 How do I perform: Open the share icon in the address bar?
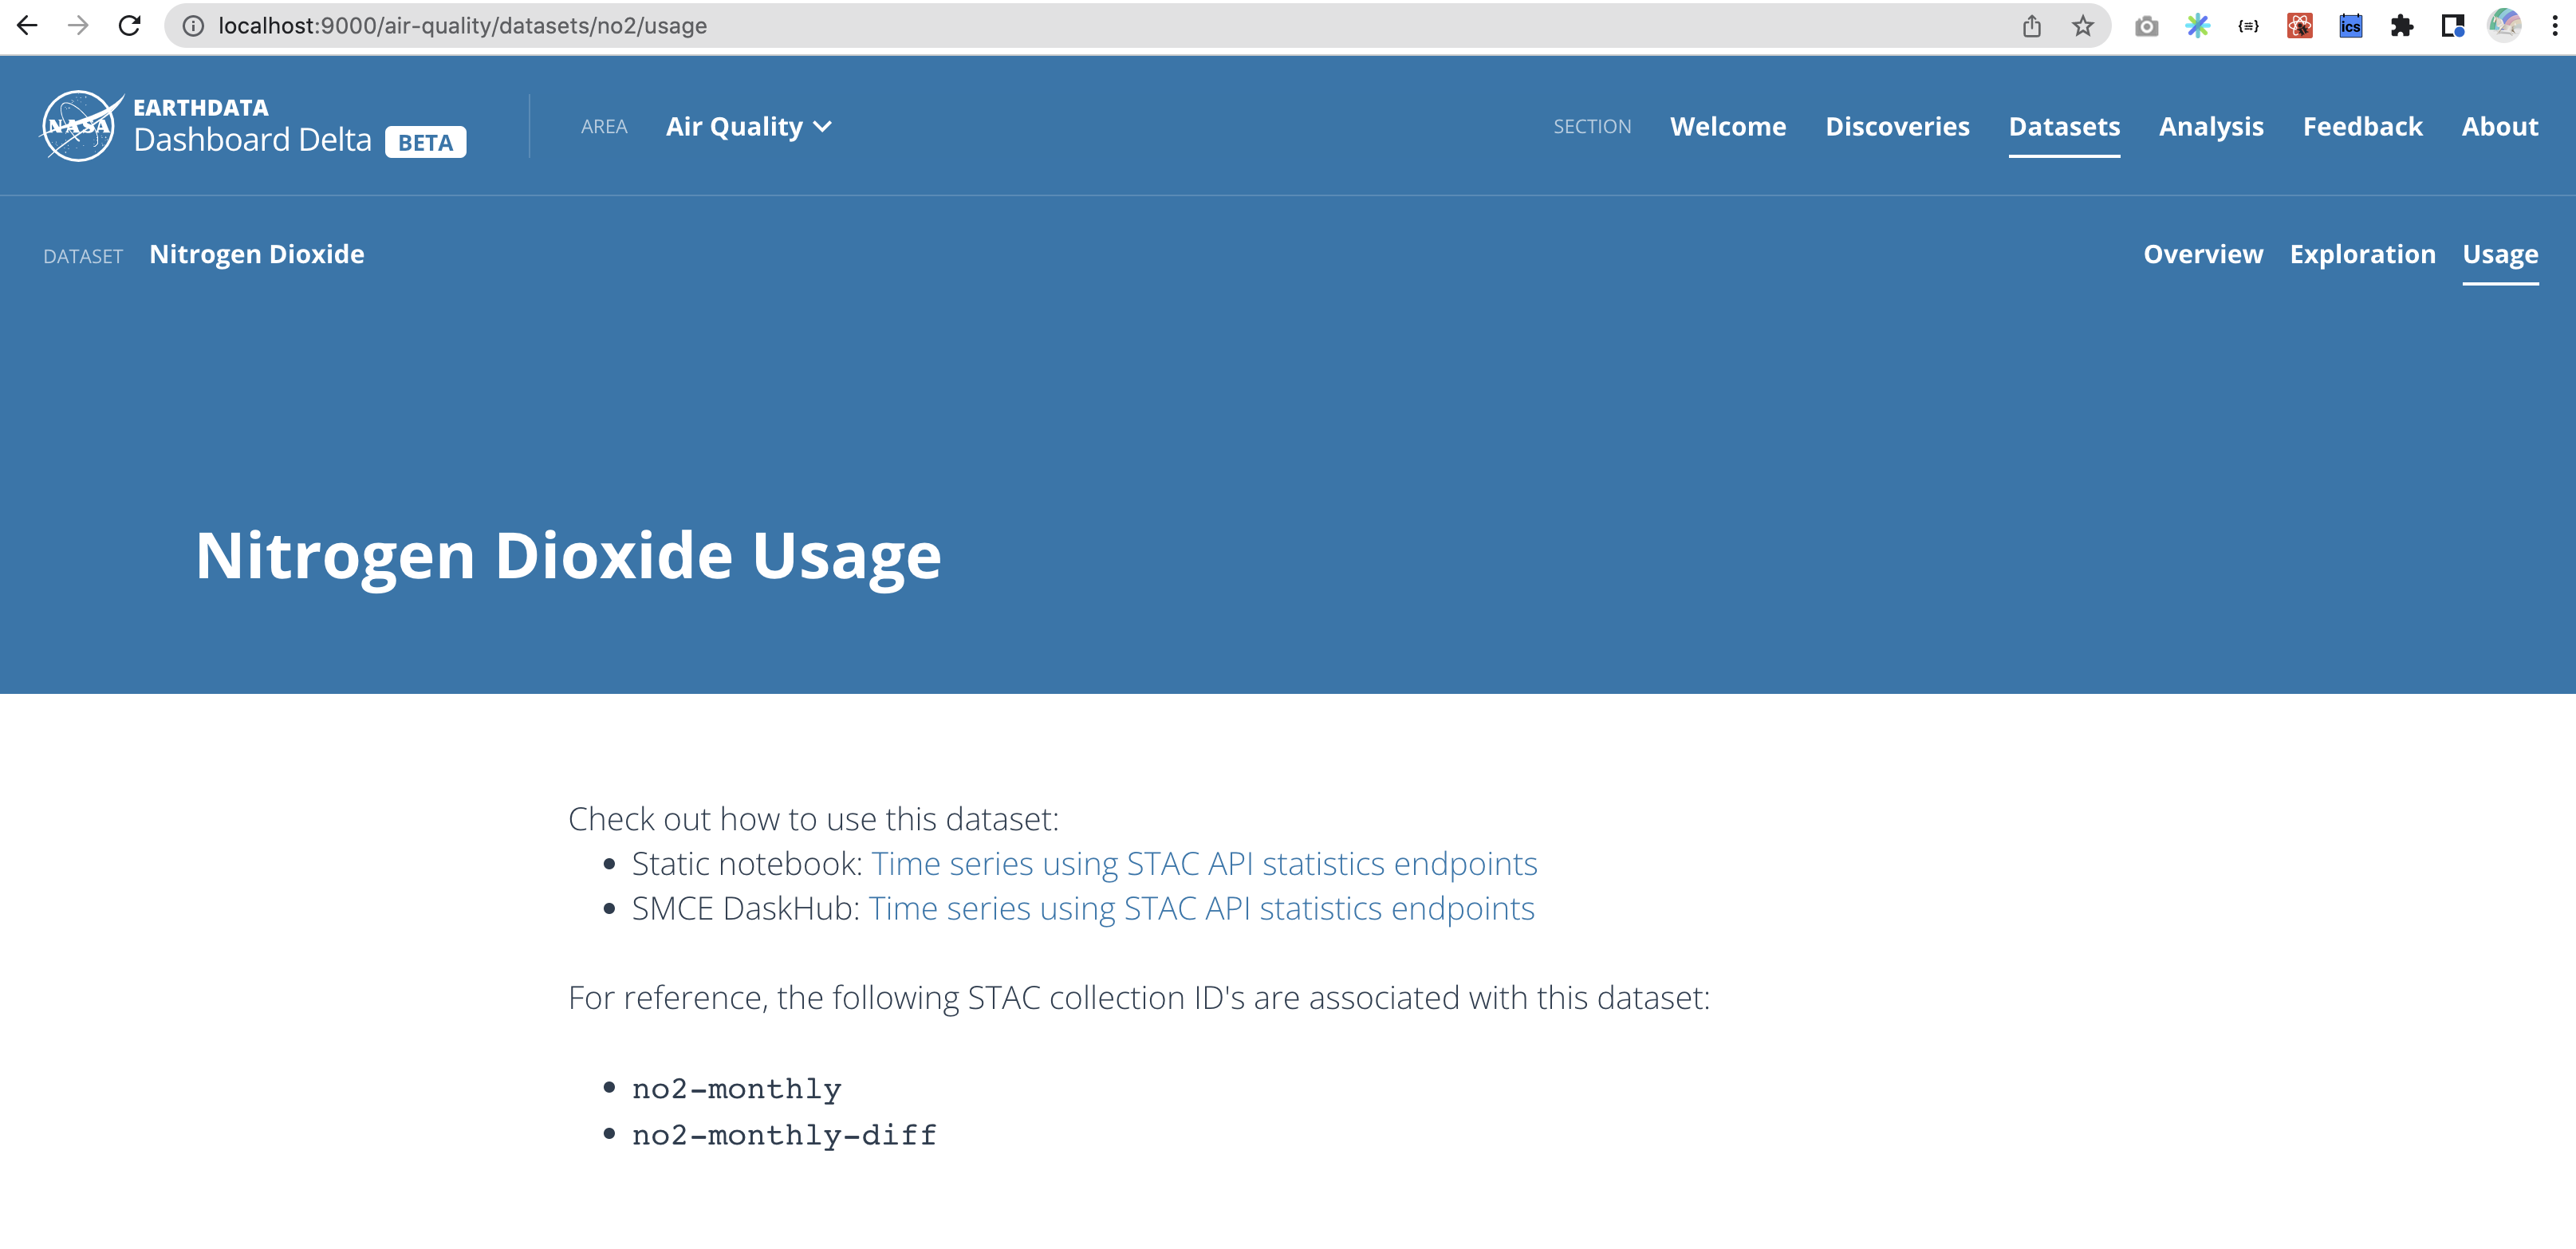2032,25
